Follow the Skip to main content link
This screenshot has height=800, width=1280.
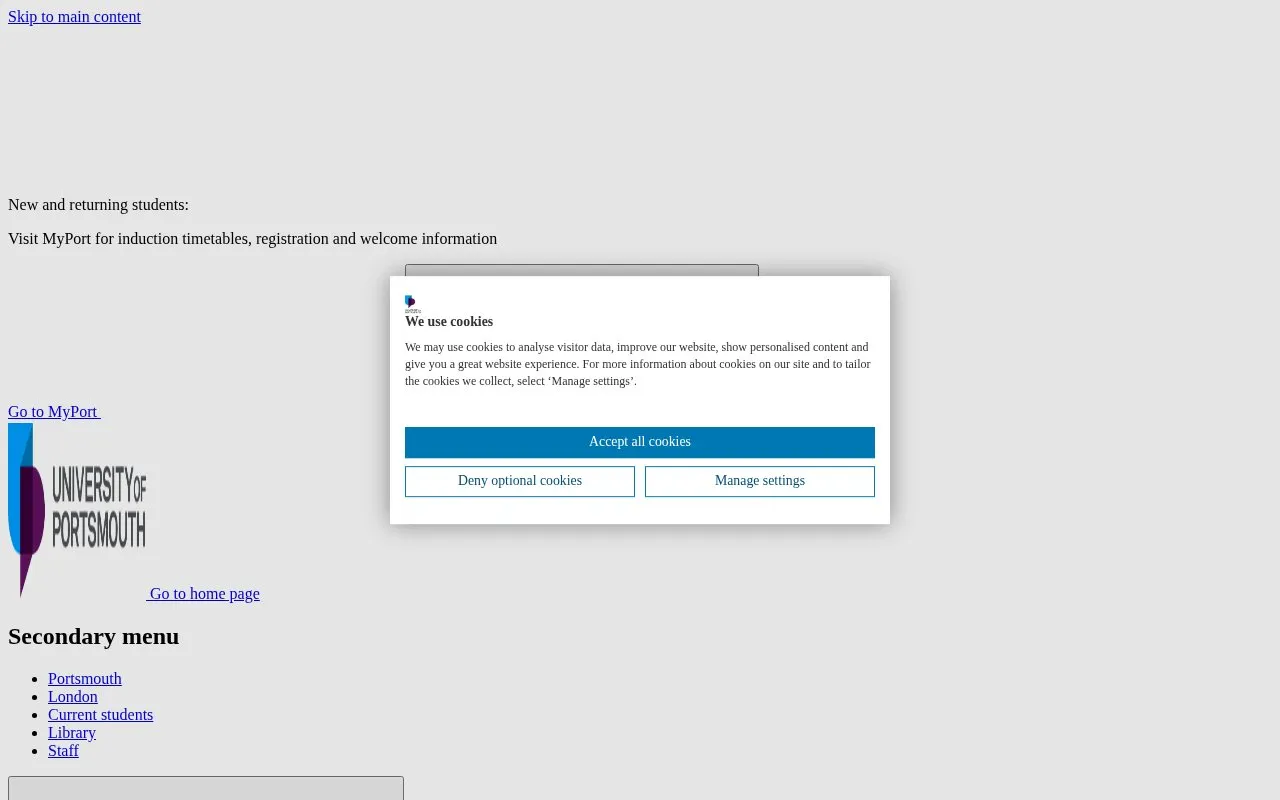click(x=74, y=17)
